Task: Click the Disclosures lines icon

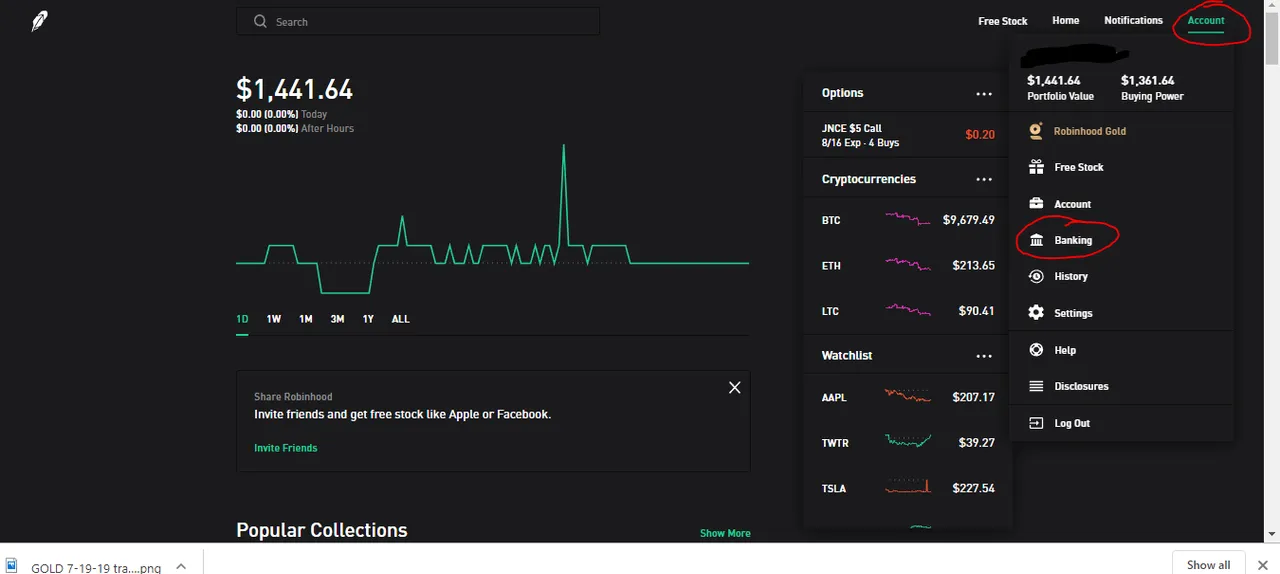Action: pyautogui.click(x=1036, y=386)
